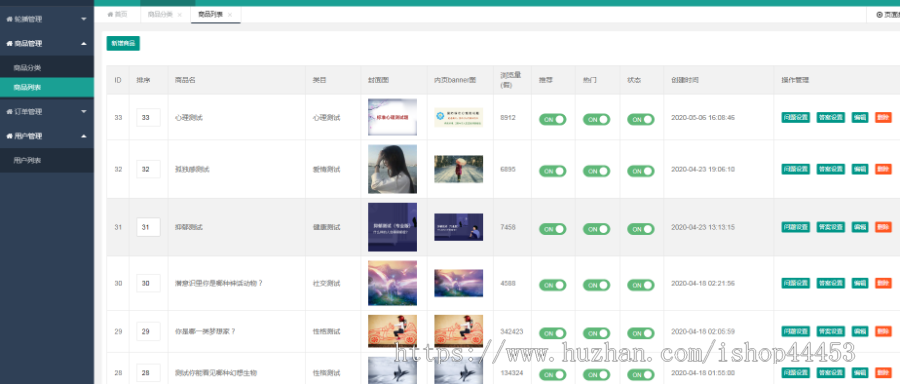Toggle 状态 switch for 心理测试 row

[641, 119]
